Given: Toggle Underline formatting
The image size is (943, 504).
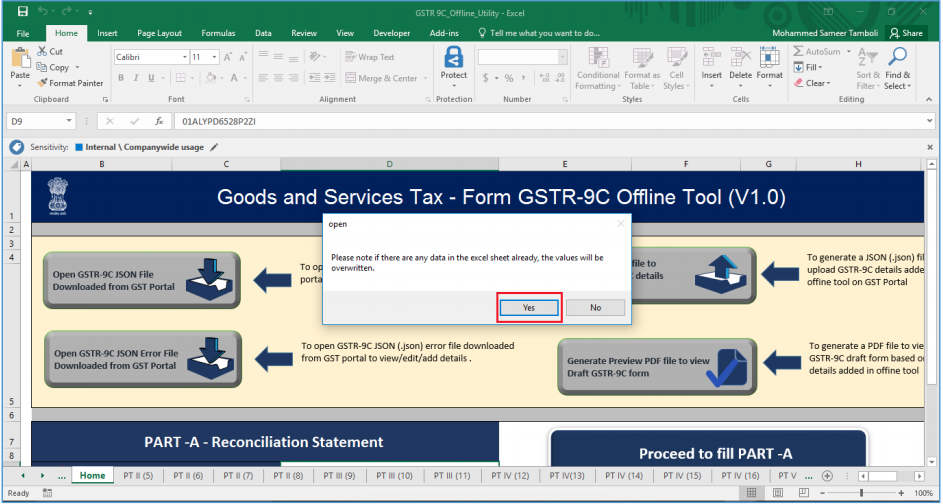Looking at the screenshot, I should pyautogui.click(x=151, y=78).
